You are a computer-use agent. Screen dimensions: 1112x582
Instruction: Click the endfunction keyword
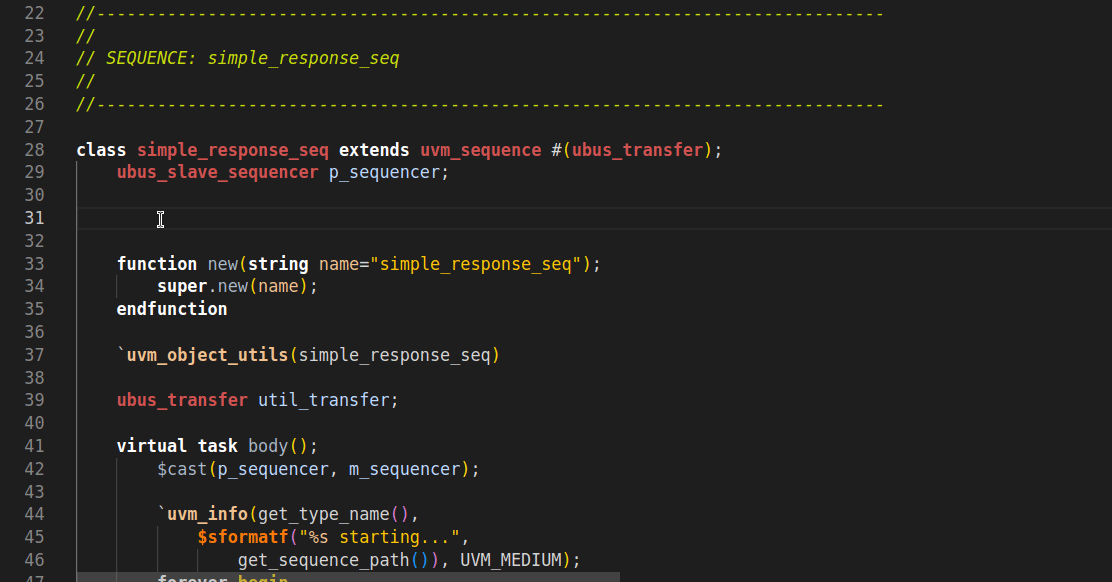coord(171,308)
